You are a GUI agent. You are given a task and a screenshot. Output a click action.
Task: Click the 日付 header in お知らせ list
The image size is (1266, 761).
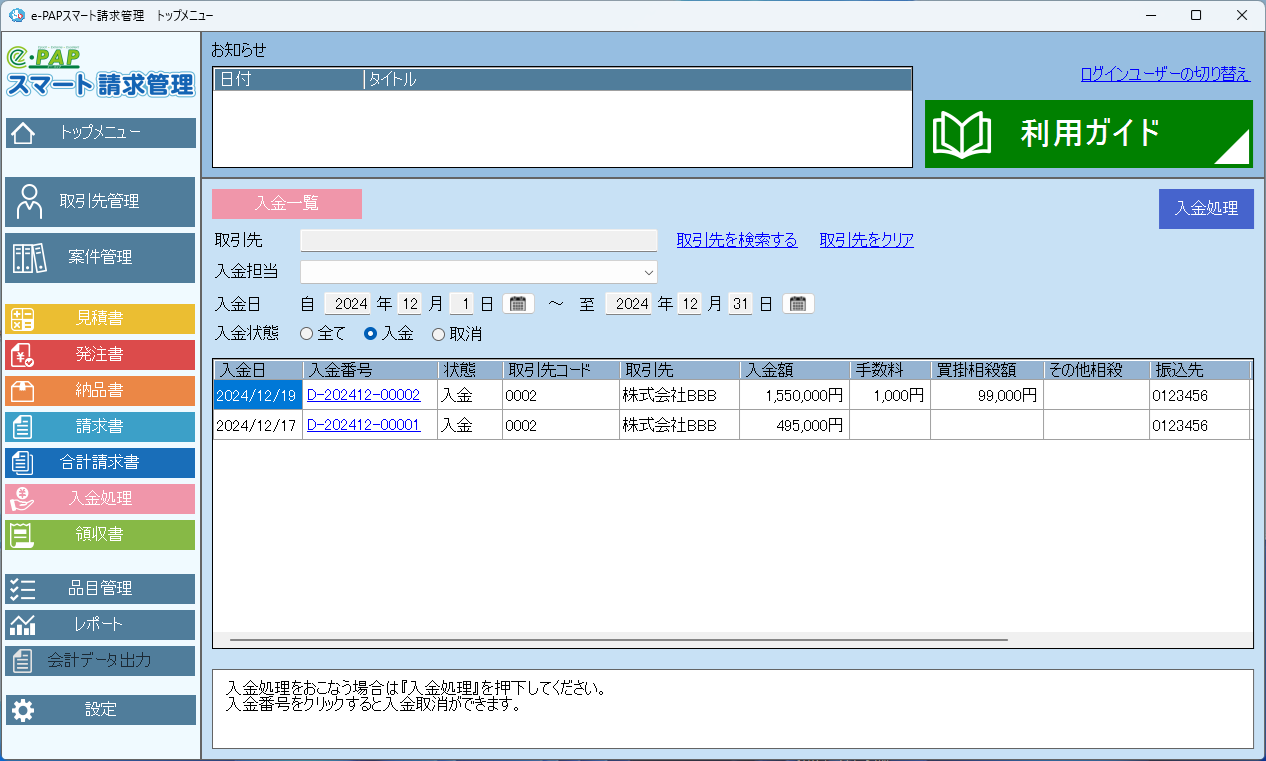pos(289,80)
